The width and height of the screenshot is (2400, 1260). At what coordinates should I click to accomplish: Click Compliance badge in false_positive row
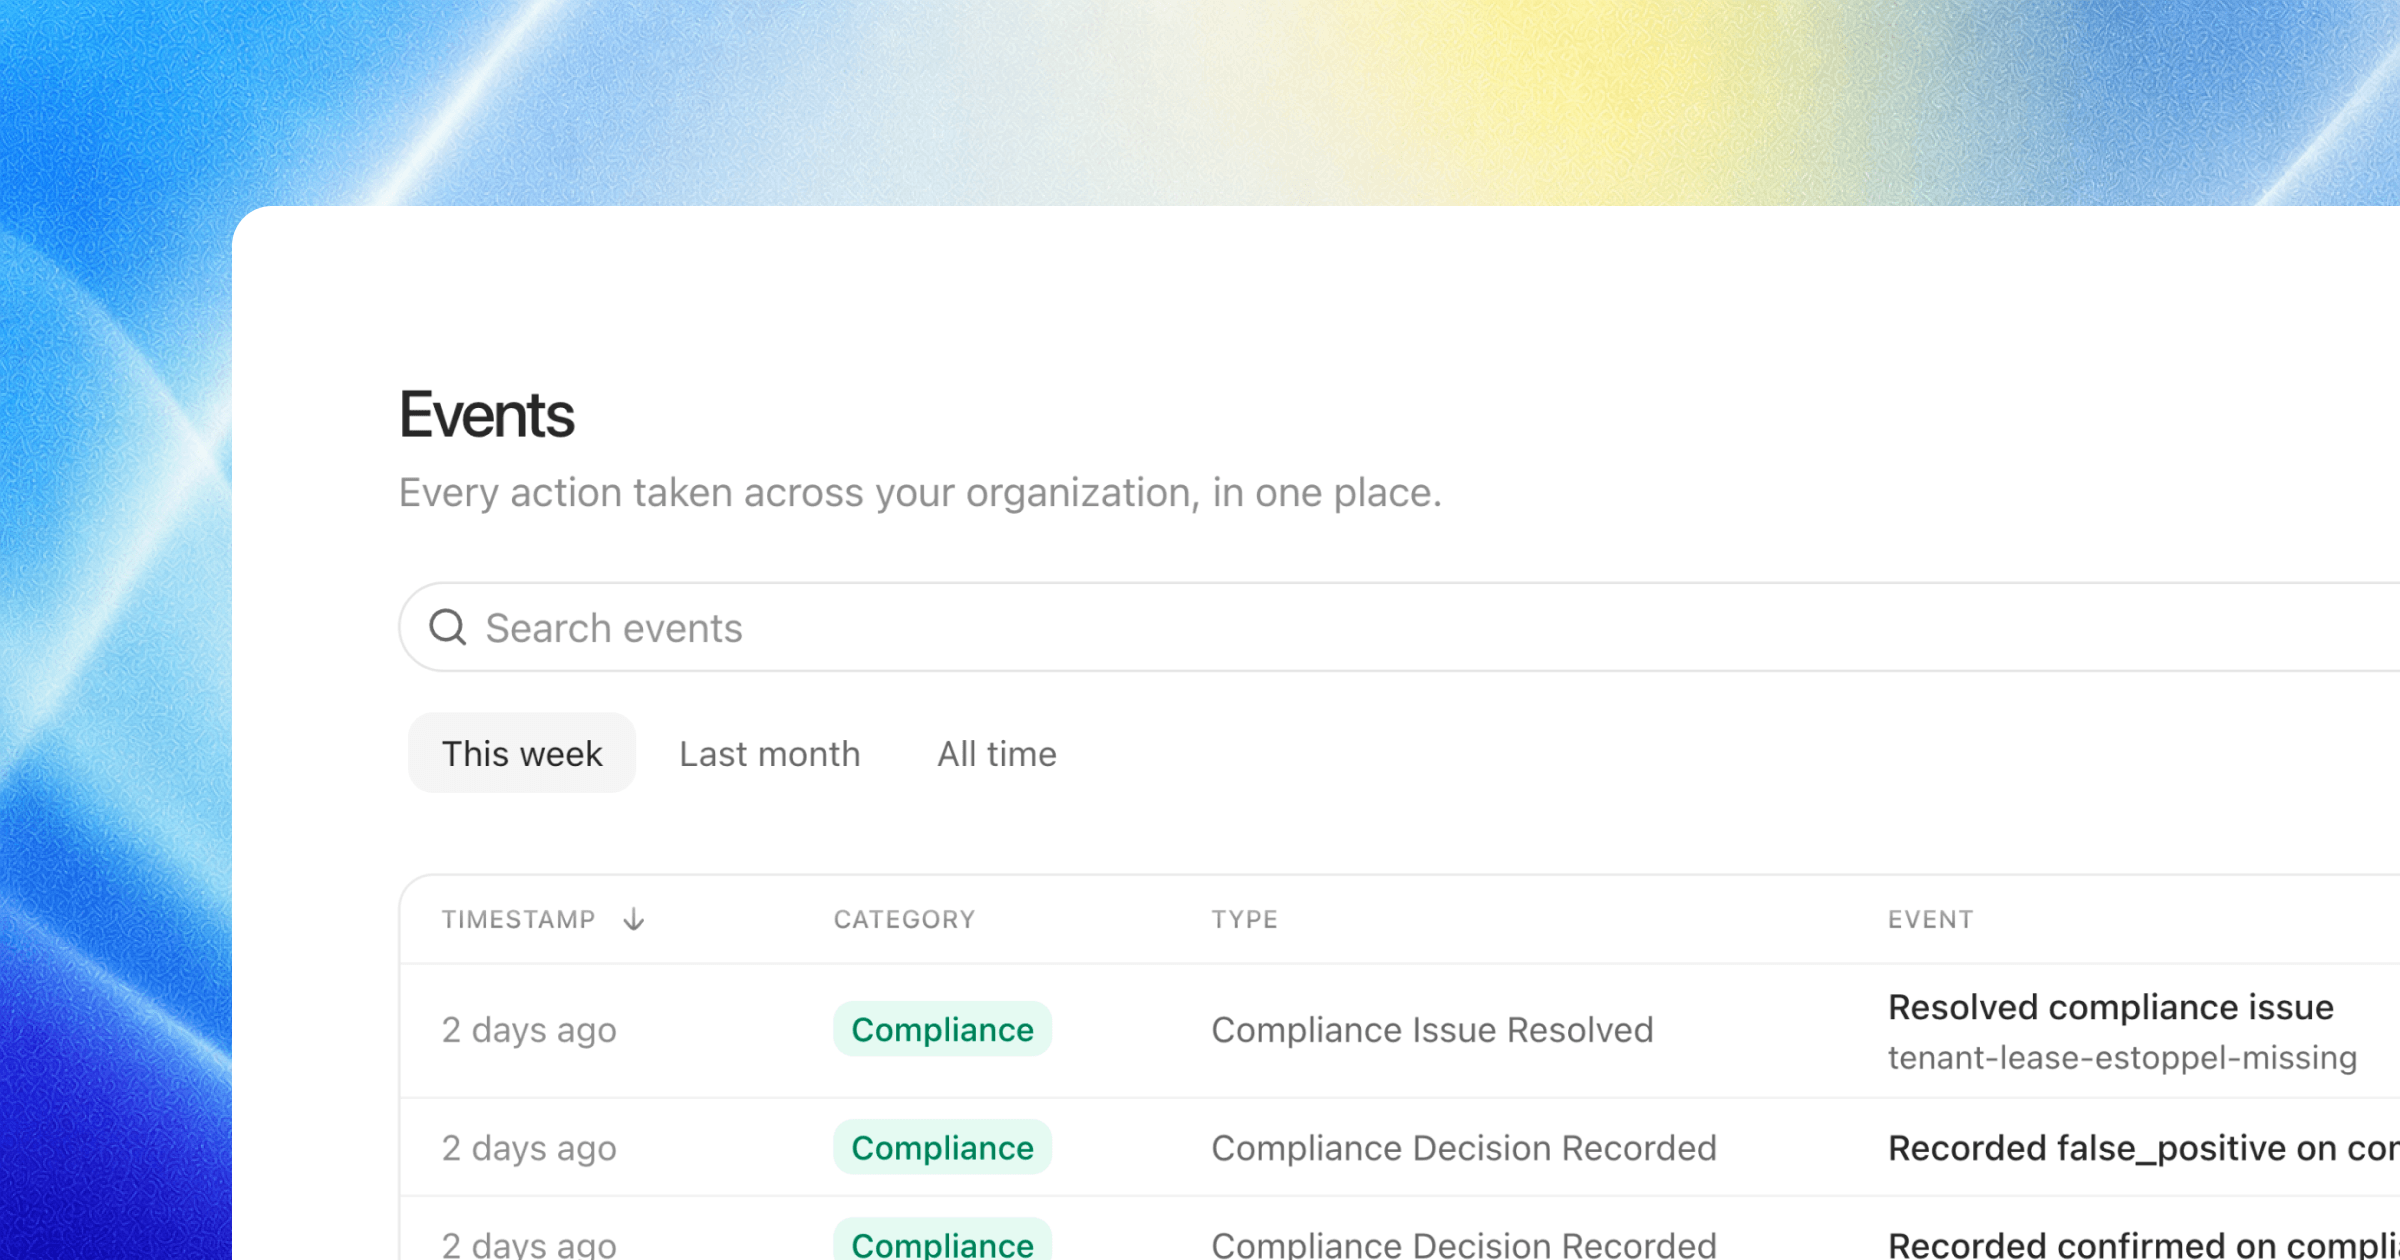click(x=942, y=1147)
